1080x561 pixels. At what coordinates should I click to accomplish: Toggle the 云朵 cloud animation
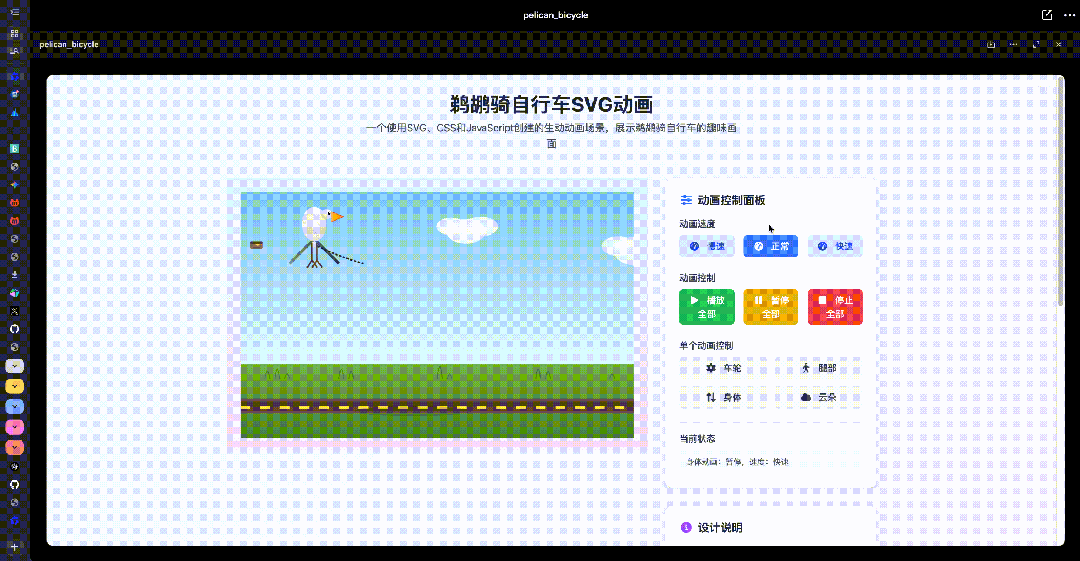[818, 397]
